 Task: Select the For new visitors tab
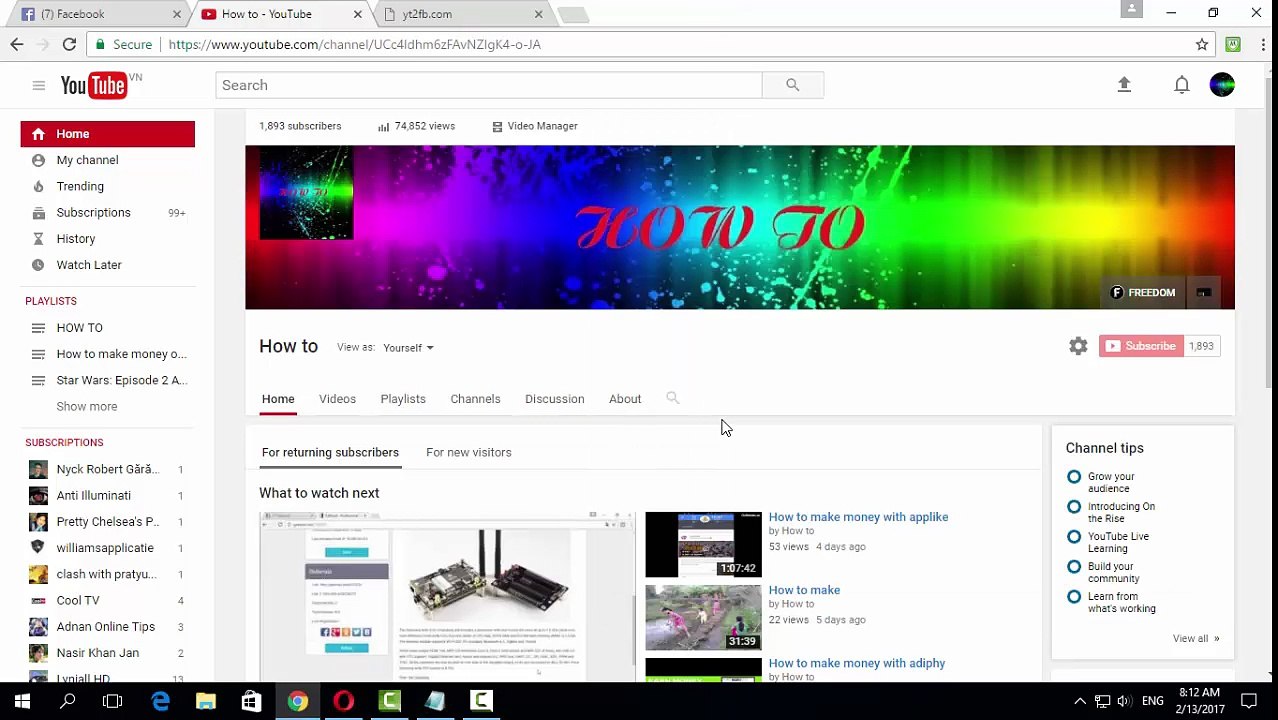468,452
